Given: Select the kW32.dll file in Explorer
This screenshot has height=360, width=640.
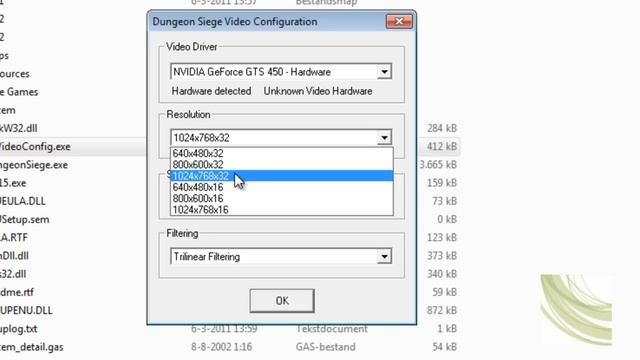Looking at the screenshot, I should 19,128.
